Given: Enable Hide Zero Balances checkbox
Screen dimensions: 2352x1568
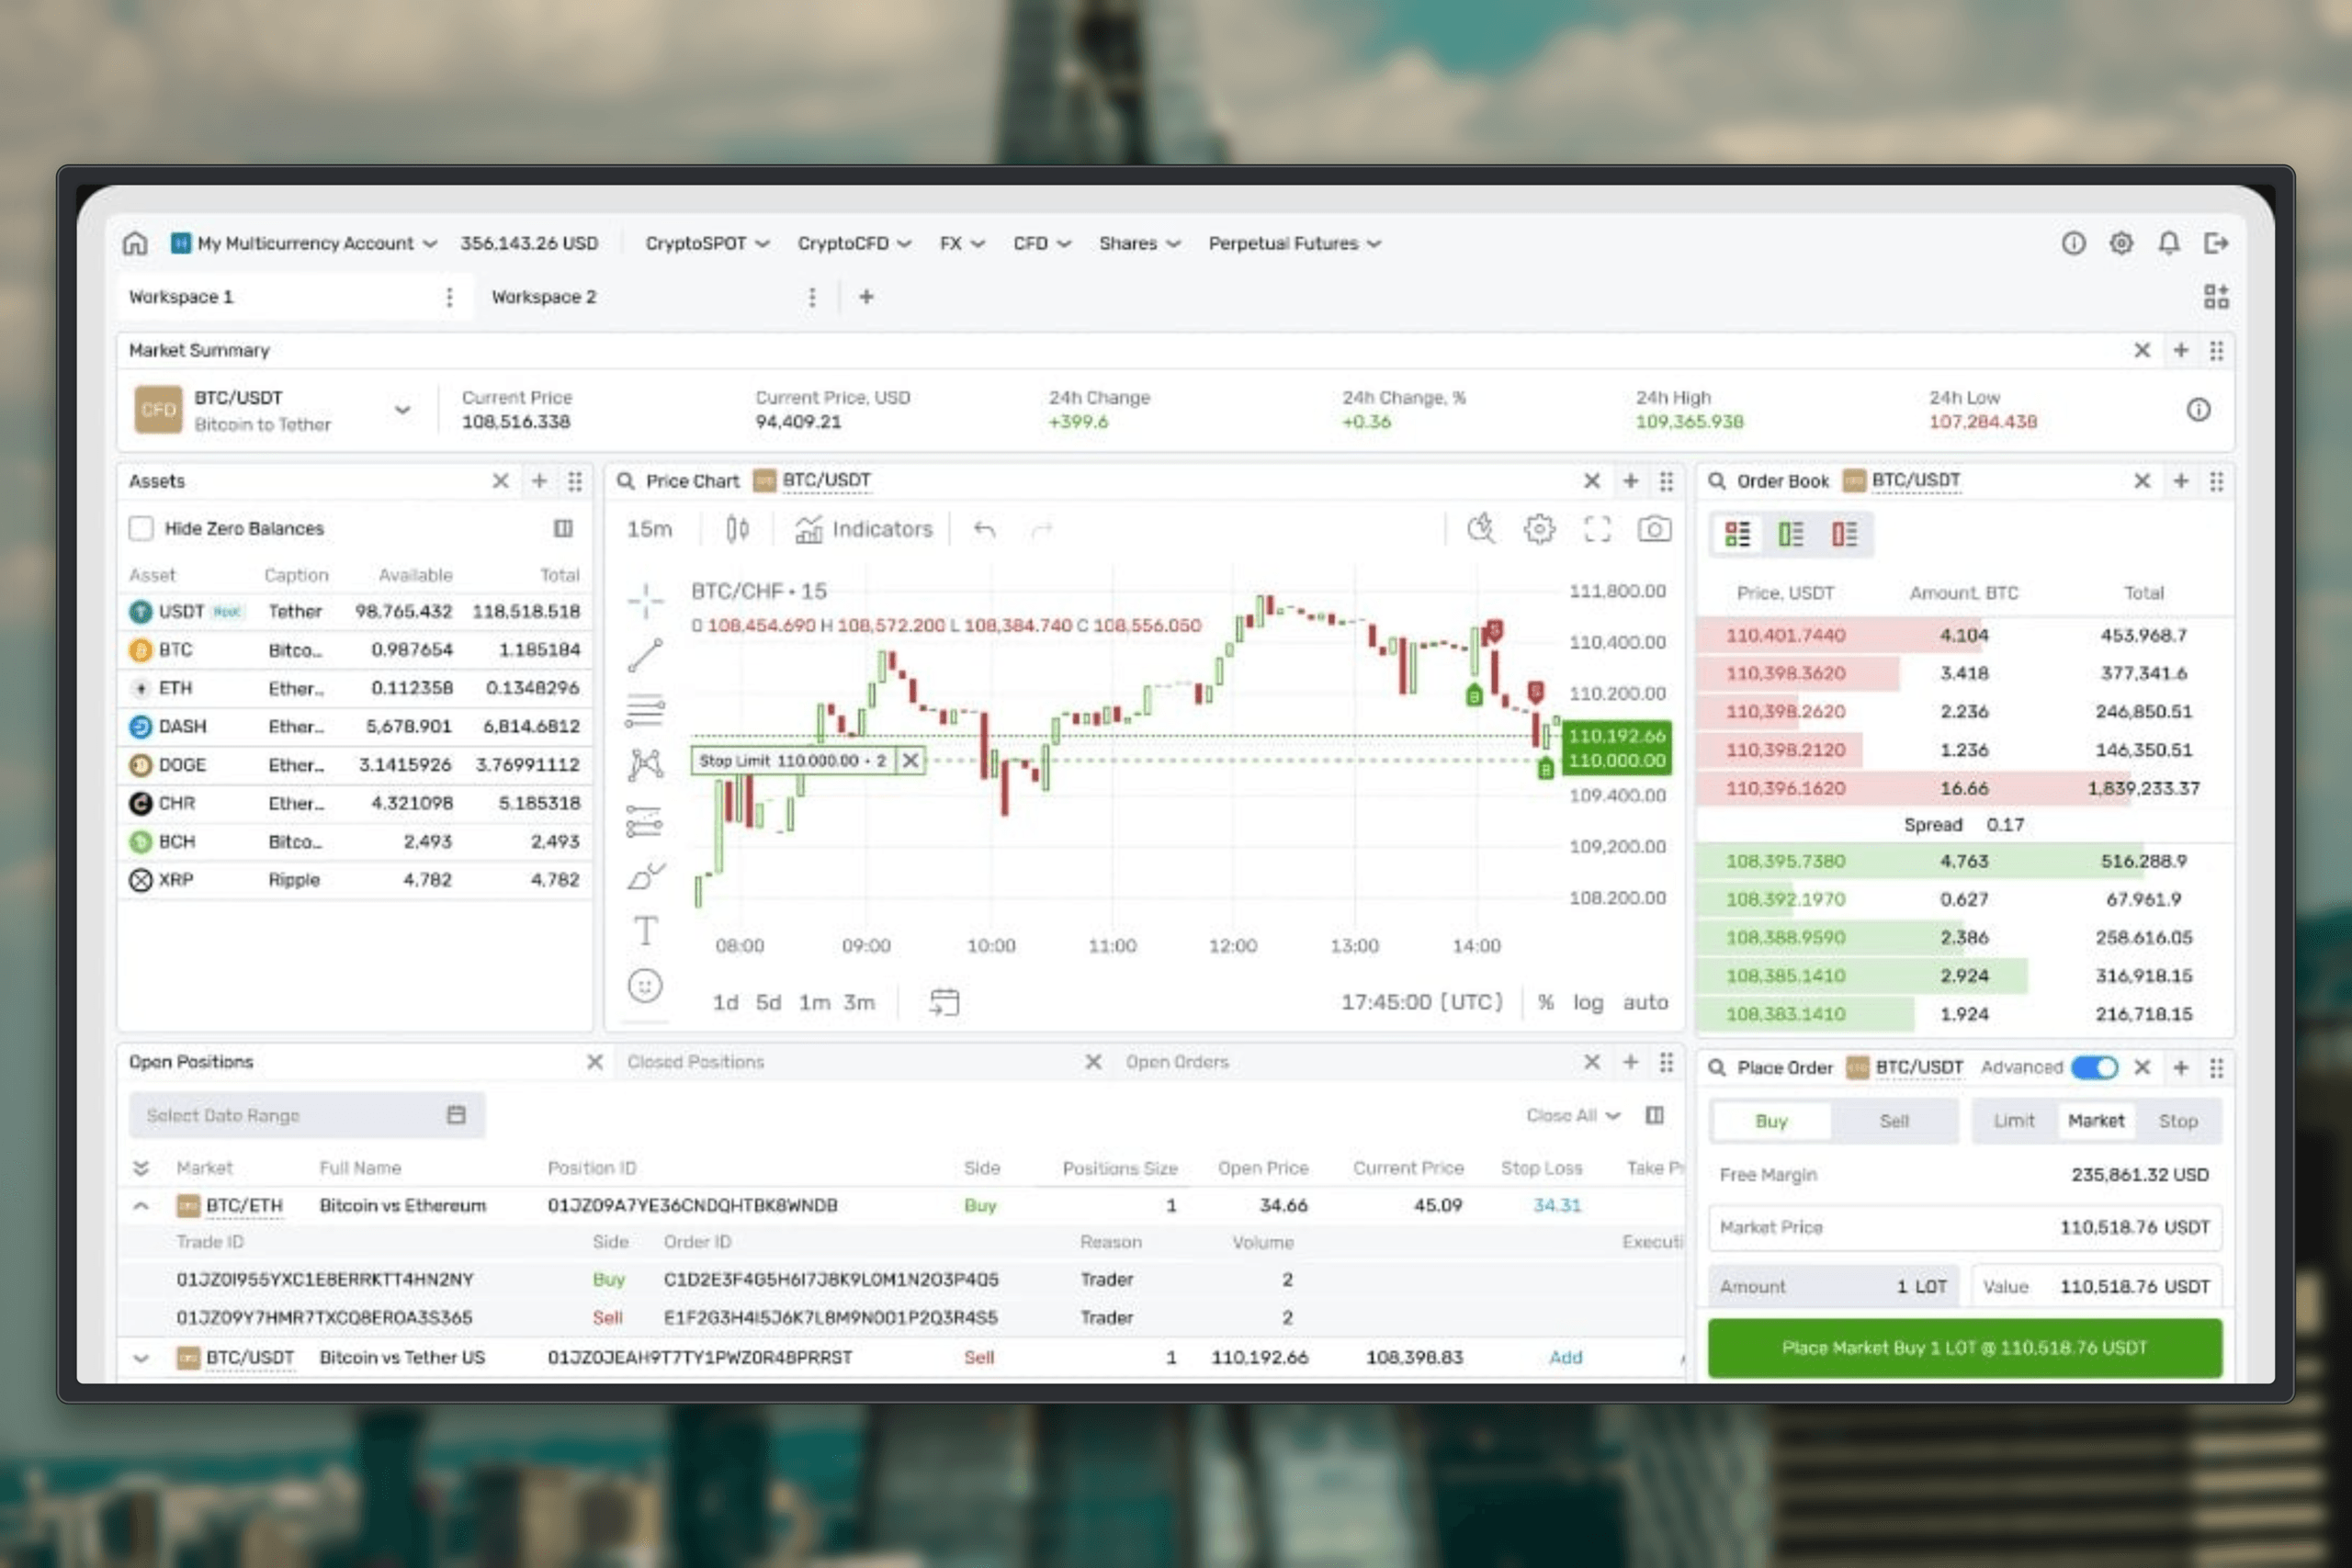Looking at the screenshot, I should [141, 528].
